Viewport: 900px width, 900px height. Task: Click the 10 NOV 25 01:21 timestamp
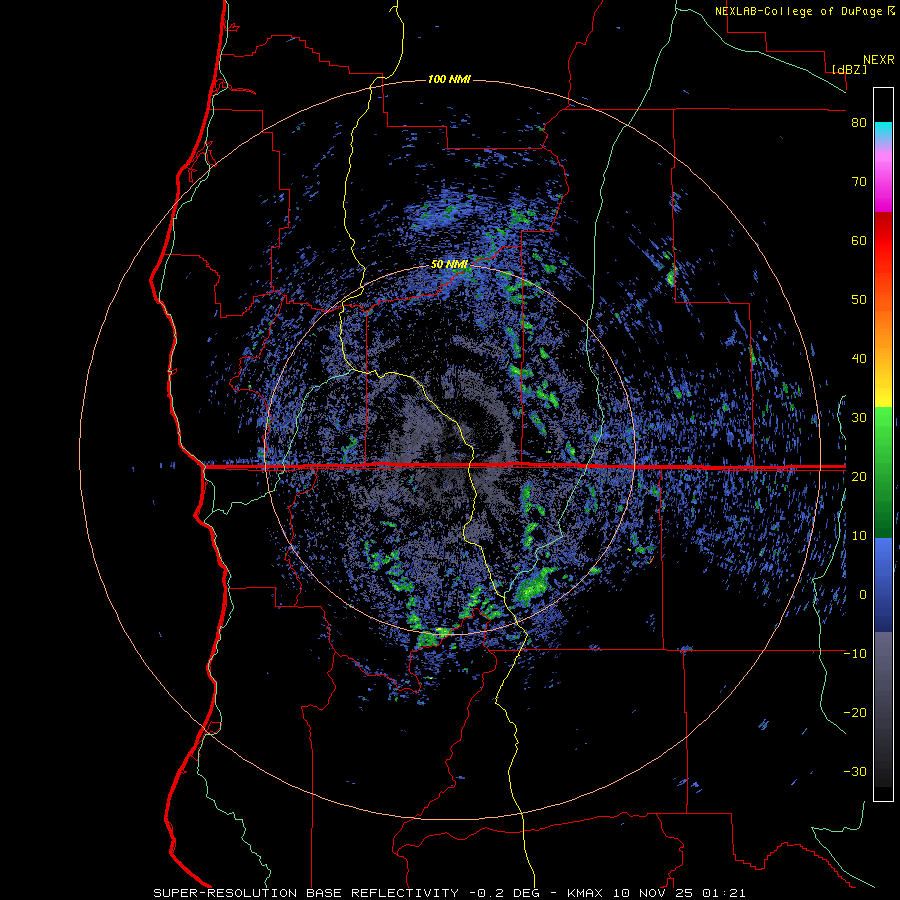coord(682,893)
